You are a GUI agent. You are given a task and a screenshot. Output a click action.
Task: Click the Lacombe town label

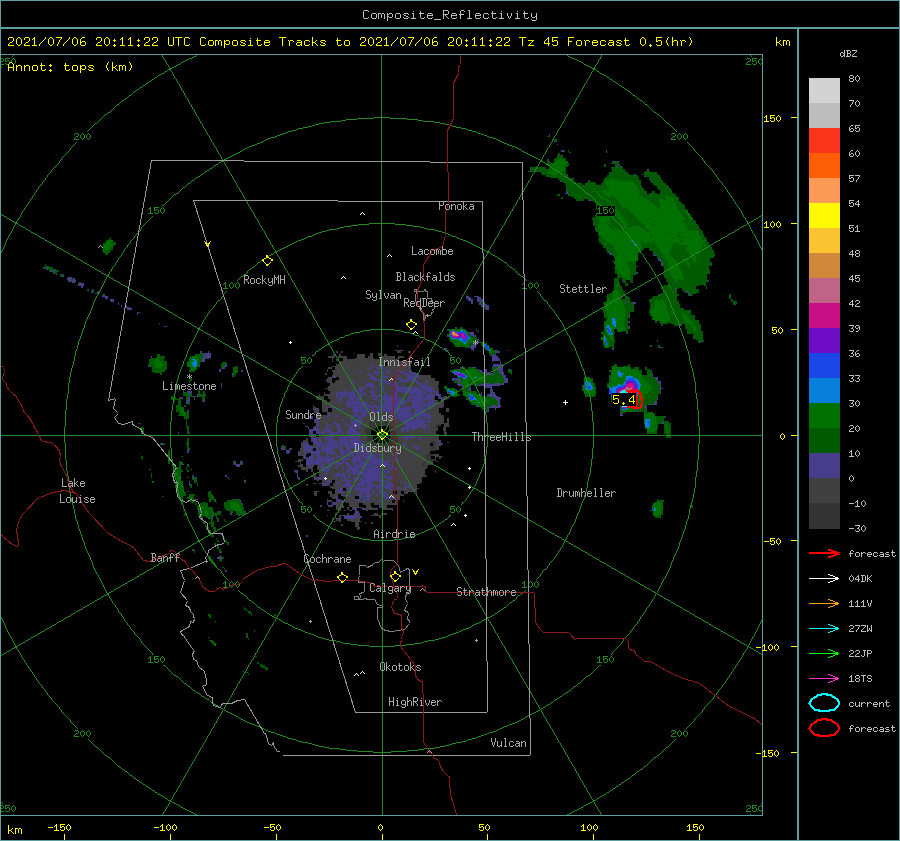(x=432, y=251)
